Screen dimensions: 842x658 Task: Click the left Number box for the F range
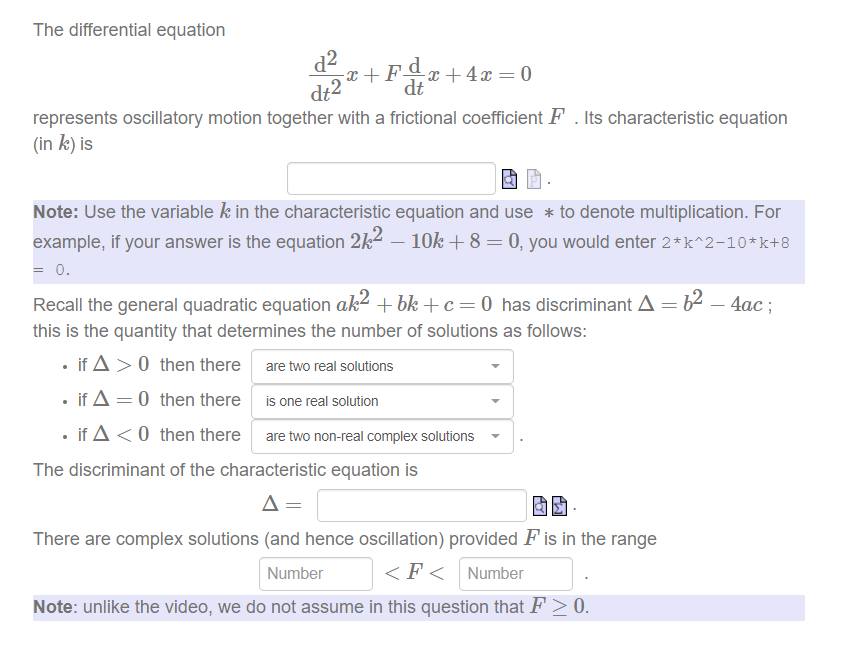pyautogui.click(x=315, y=573)
